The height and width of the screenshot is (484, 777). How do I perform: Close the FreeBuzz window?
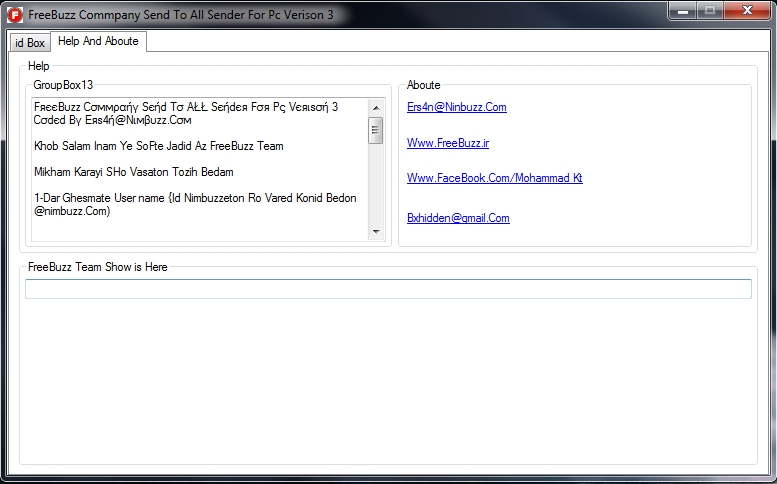tap(747, 10)
